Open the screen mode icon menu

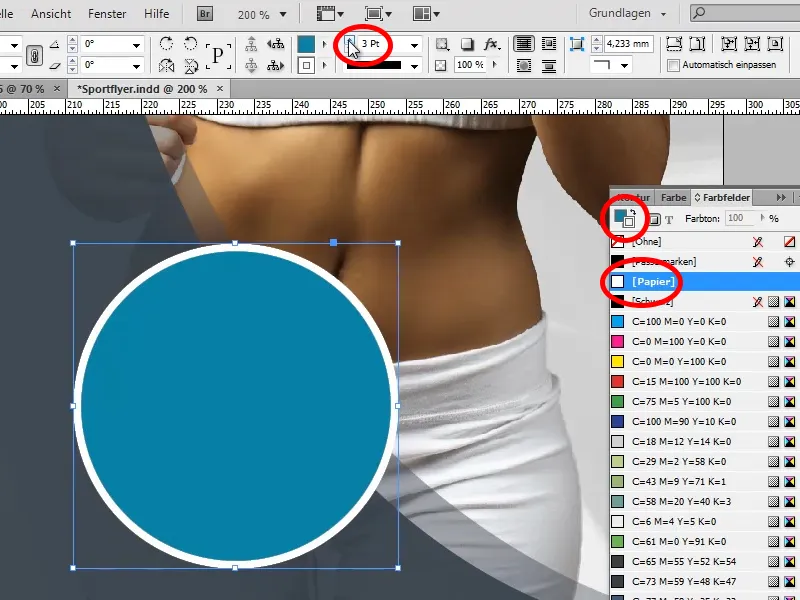(x=378, y=14)
